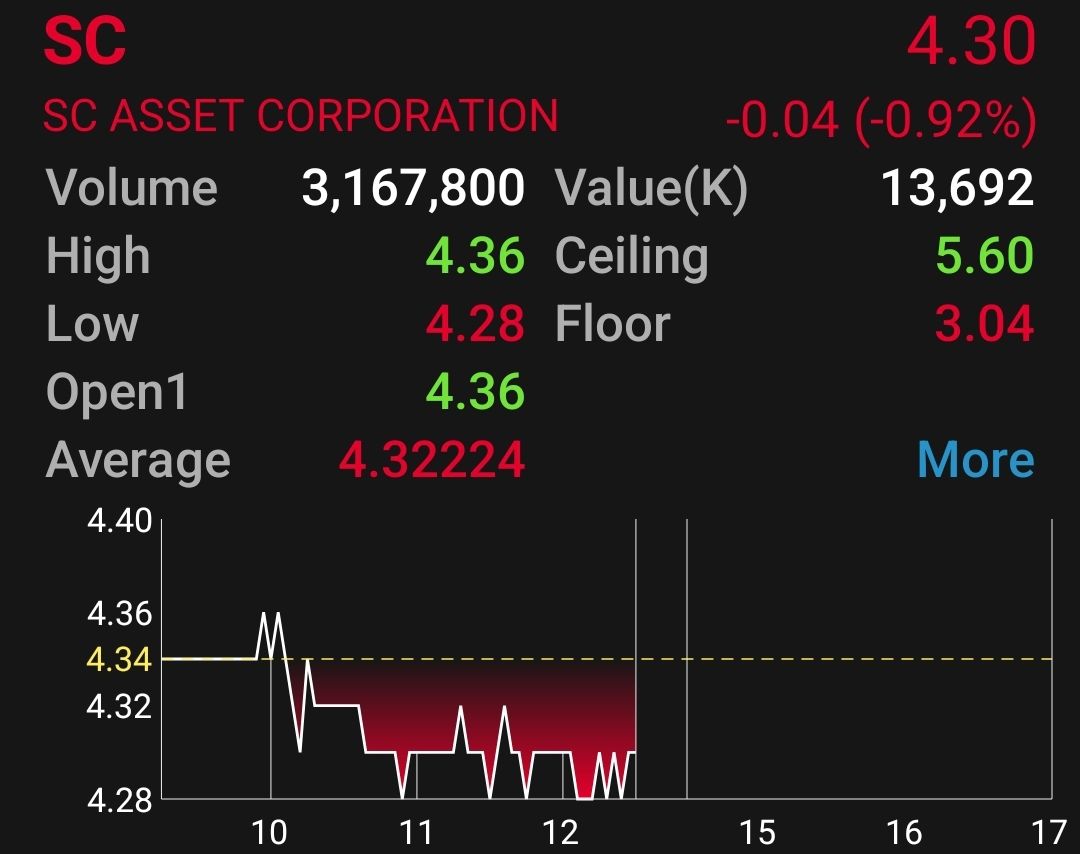Tap the 16 o'clock time axis label
The width and height of the screenshot is (1080, 854).
click(x=904, y=832)
